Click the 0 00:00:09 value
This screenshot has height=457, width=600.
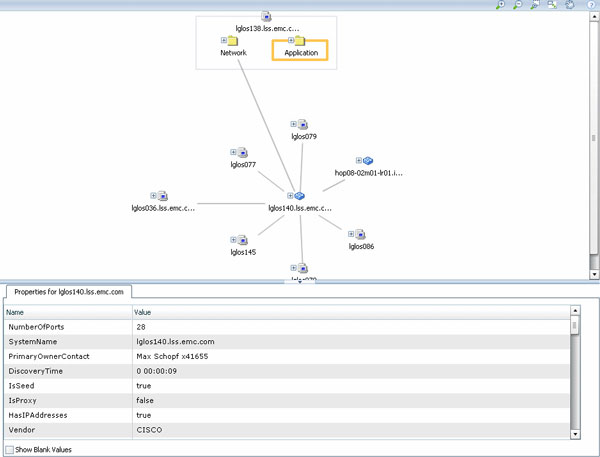click(x=157, y=371)
